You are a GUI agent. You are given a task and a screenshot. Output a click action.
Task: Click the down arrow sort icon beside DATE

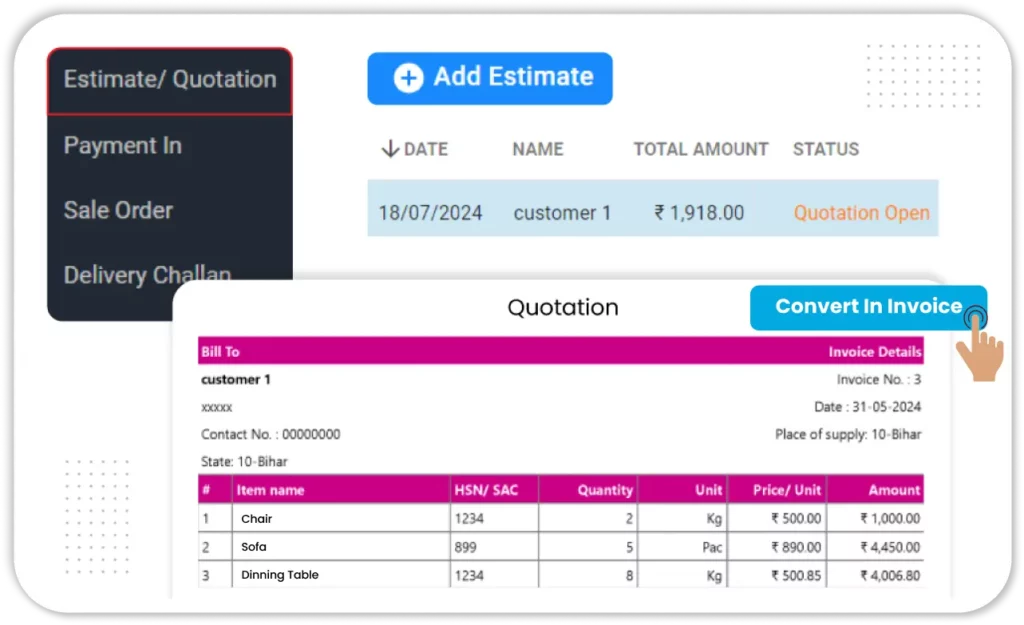tap(390, 149)
